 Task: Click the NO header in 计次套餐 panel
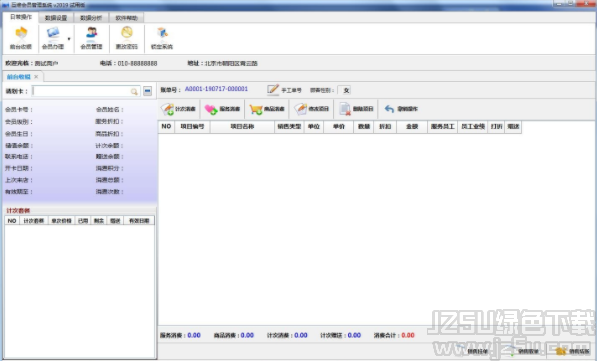click(x=12, y=221)
